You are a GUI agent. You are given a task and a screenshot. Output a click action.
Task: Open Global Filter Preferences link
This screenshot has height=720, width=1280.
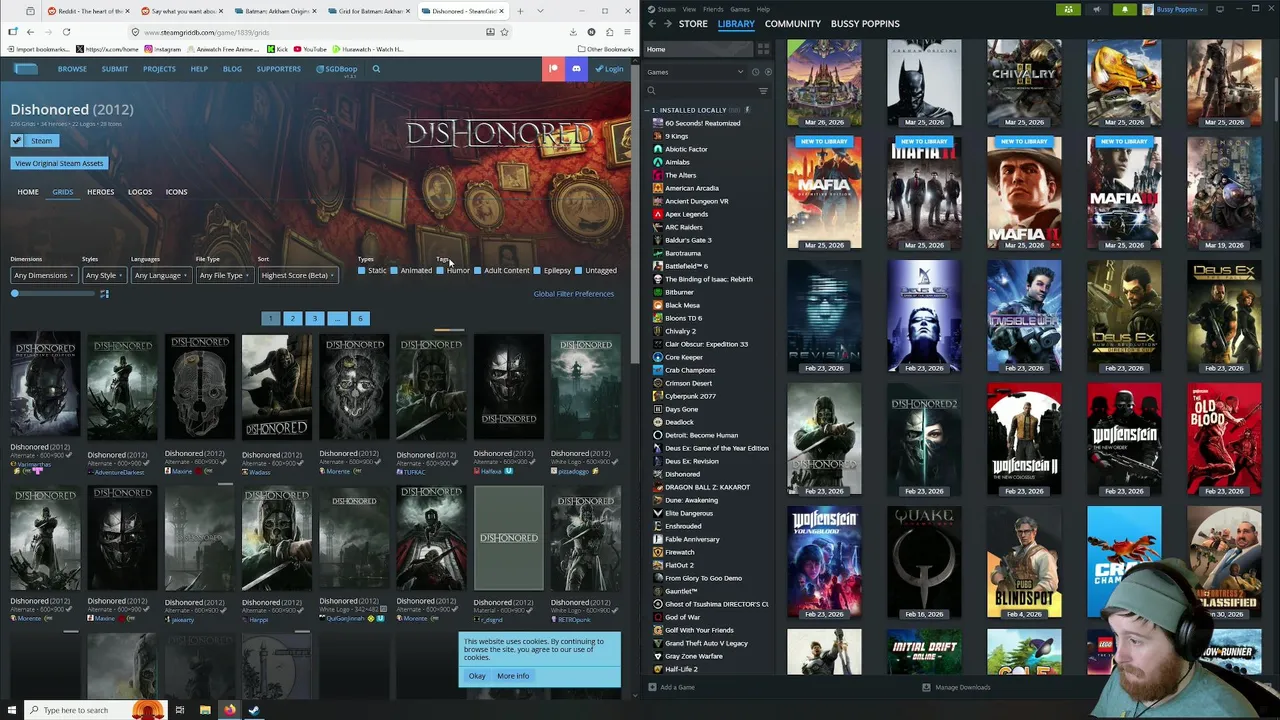[574, 294]
